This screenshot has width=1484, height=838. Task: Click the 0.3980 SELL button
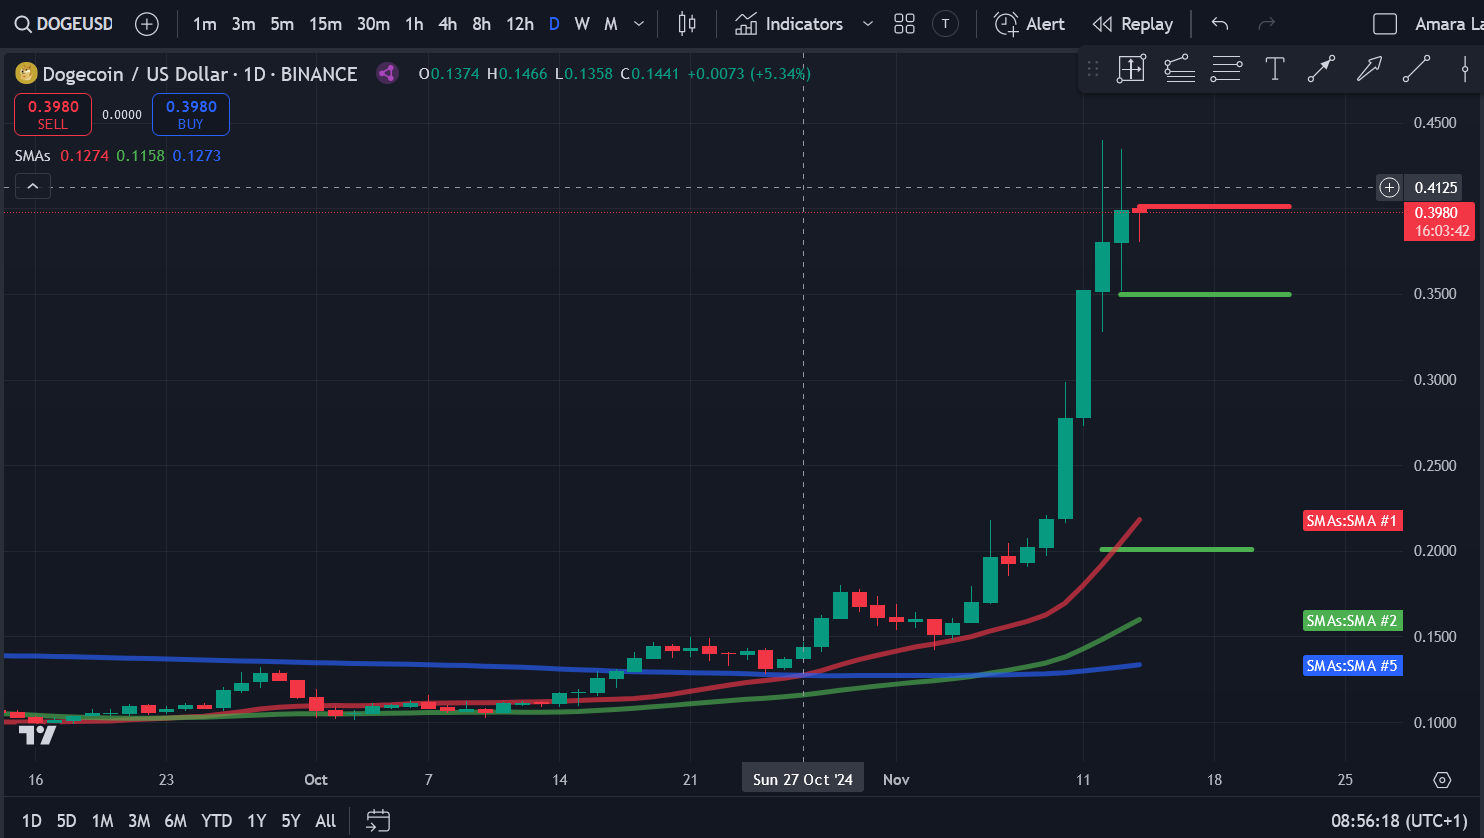tap(53, 114)
